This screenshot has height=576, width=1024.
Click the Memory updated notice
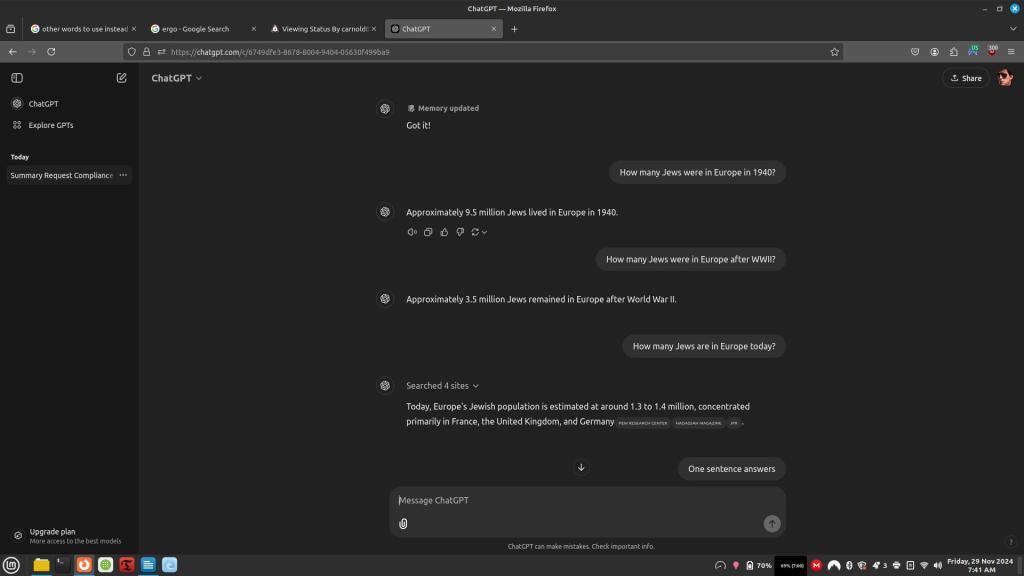[443, 108]
